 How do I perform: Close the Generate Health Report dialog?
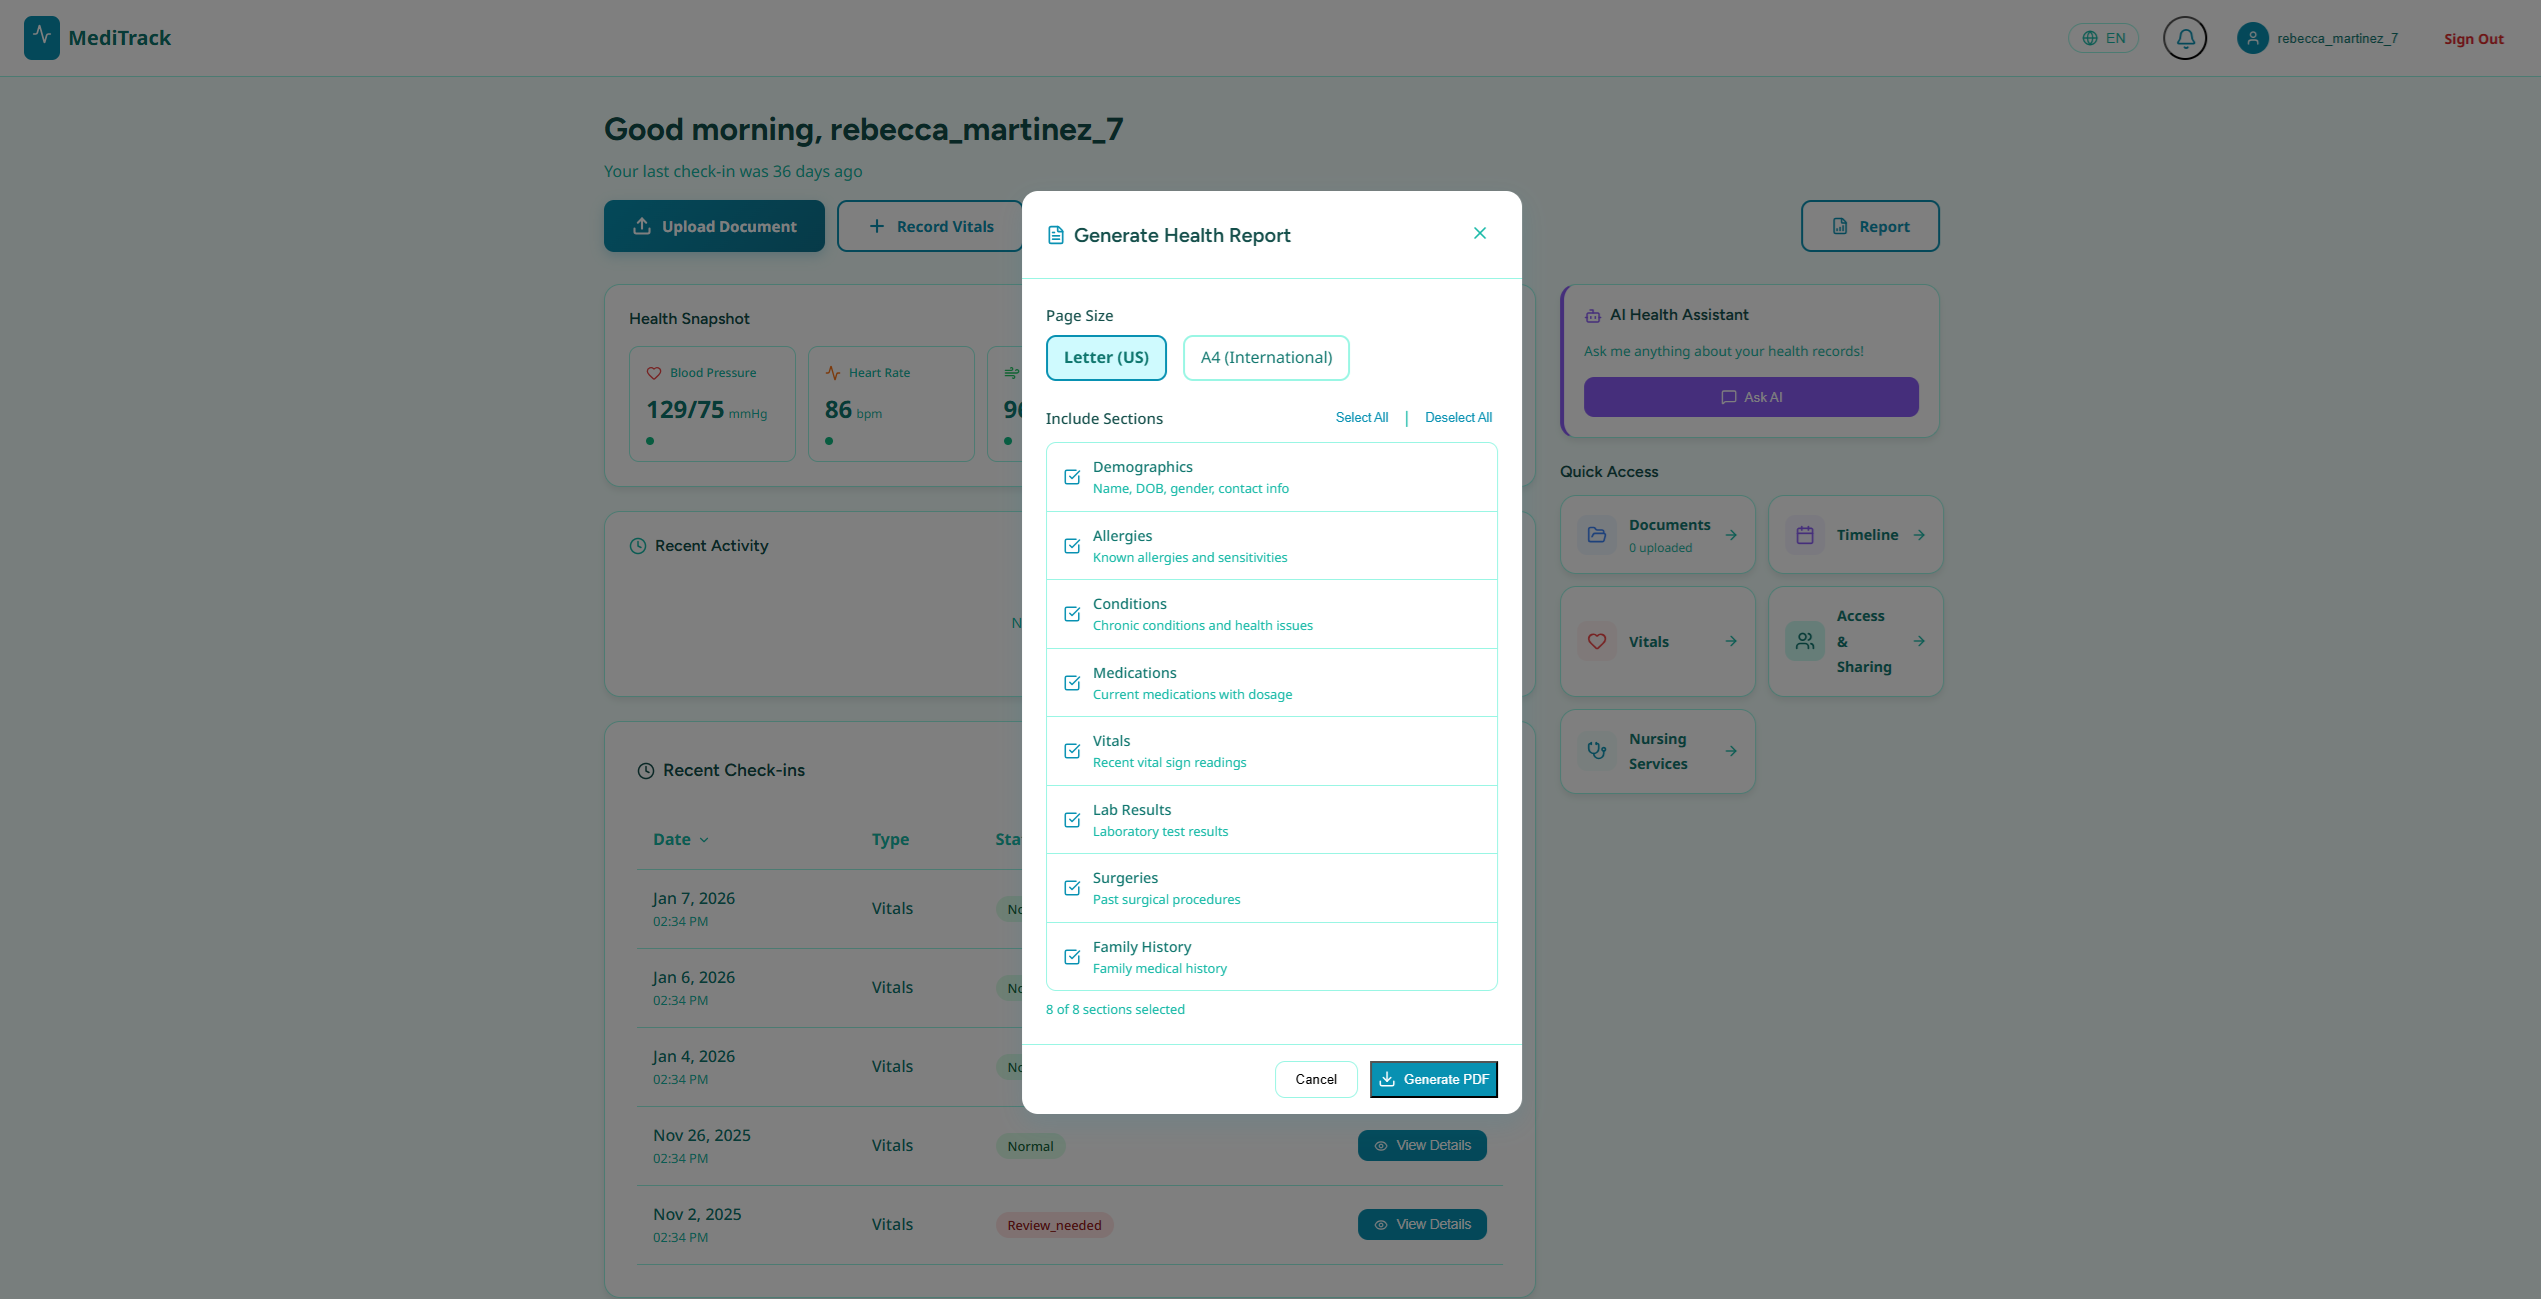tap(1479, 233)
